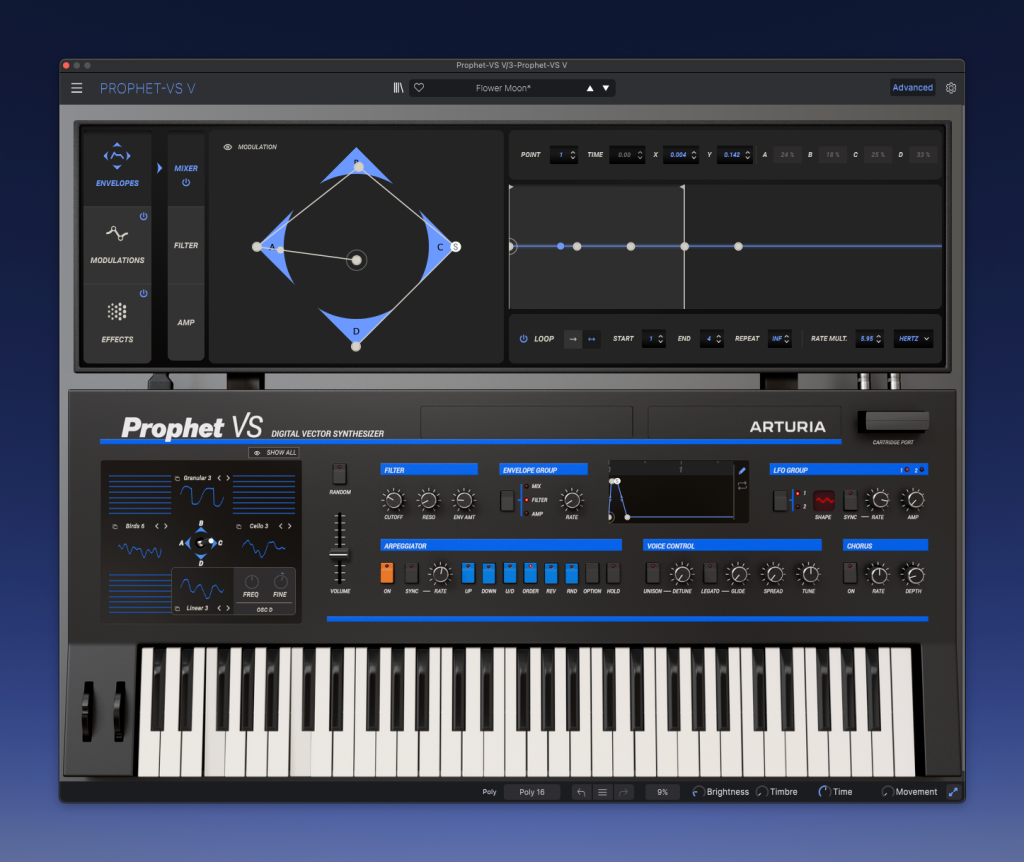Open the hamburger main menu

click(x=77, y=88)
